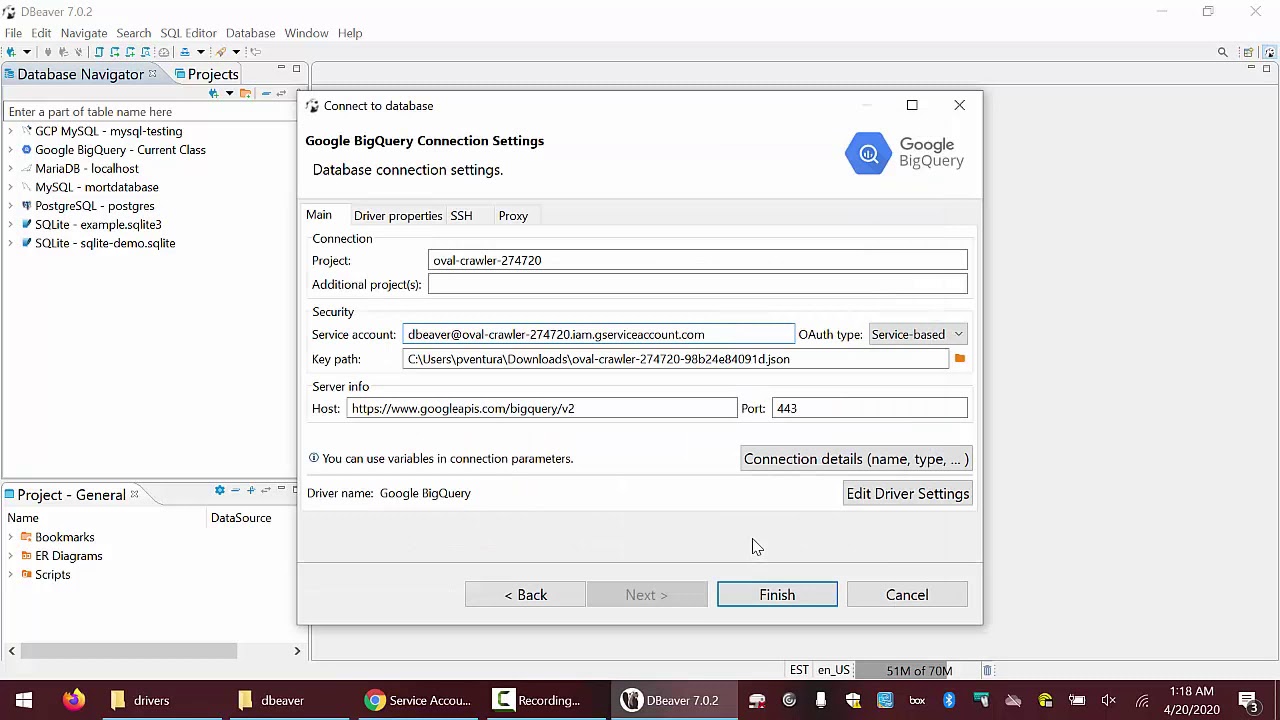Expand the Bookmarks folder

point(11,537)
